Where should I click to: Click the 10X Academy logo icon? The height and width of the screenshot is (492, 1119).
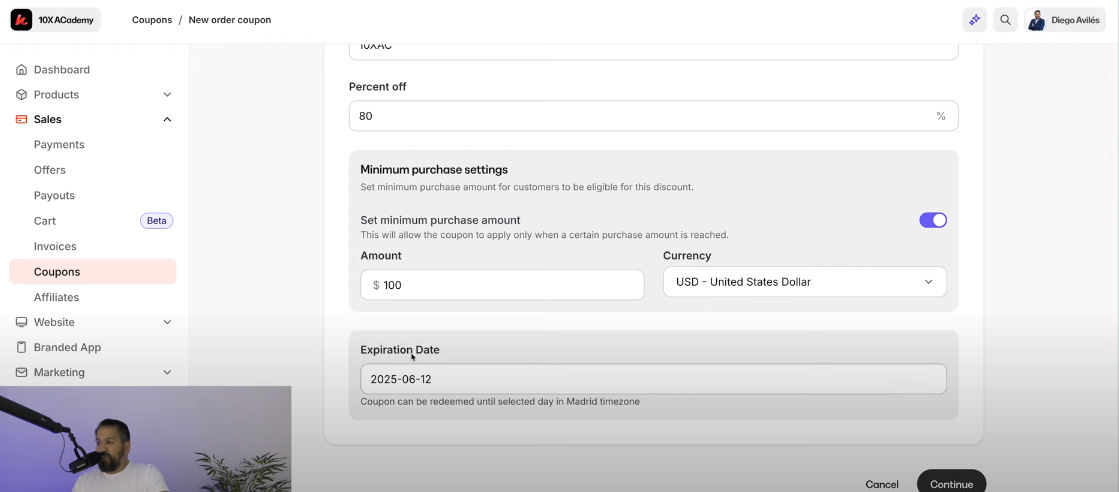tap(21, 19)
